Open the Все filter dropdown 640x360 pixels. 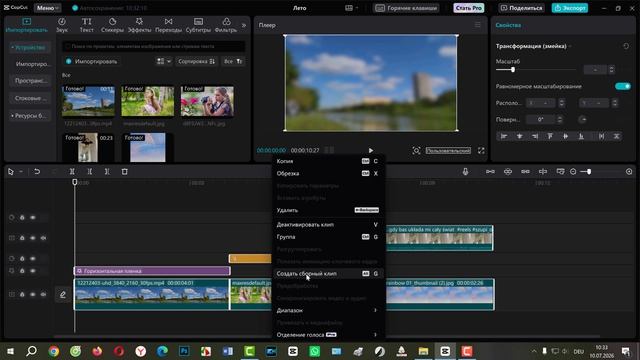[233, 61]
